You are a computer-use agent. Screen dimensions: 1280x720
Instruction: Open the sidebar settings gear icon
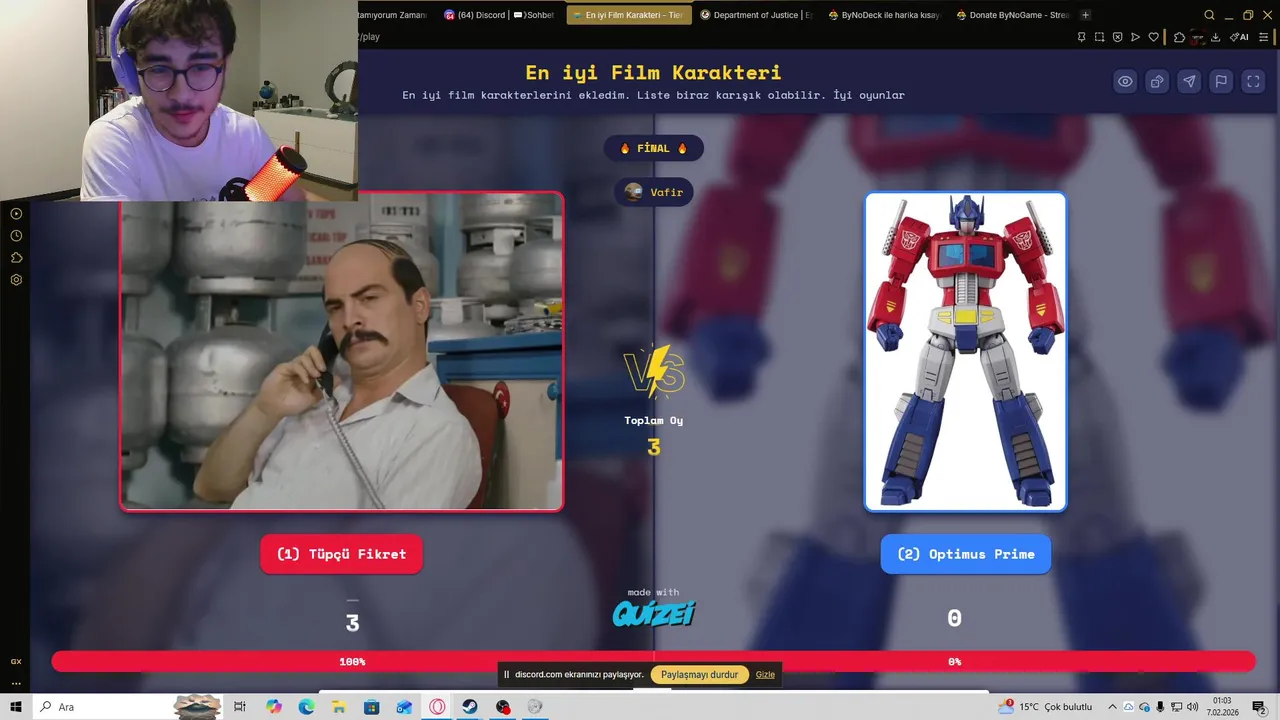click(x=16, y=279)
